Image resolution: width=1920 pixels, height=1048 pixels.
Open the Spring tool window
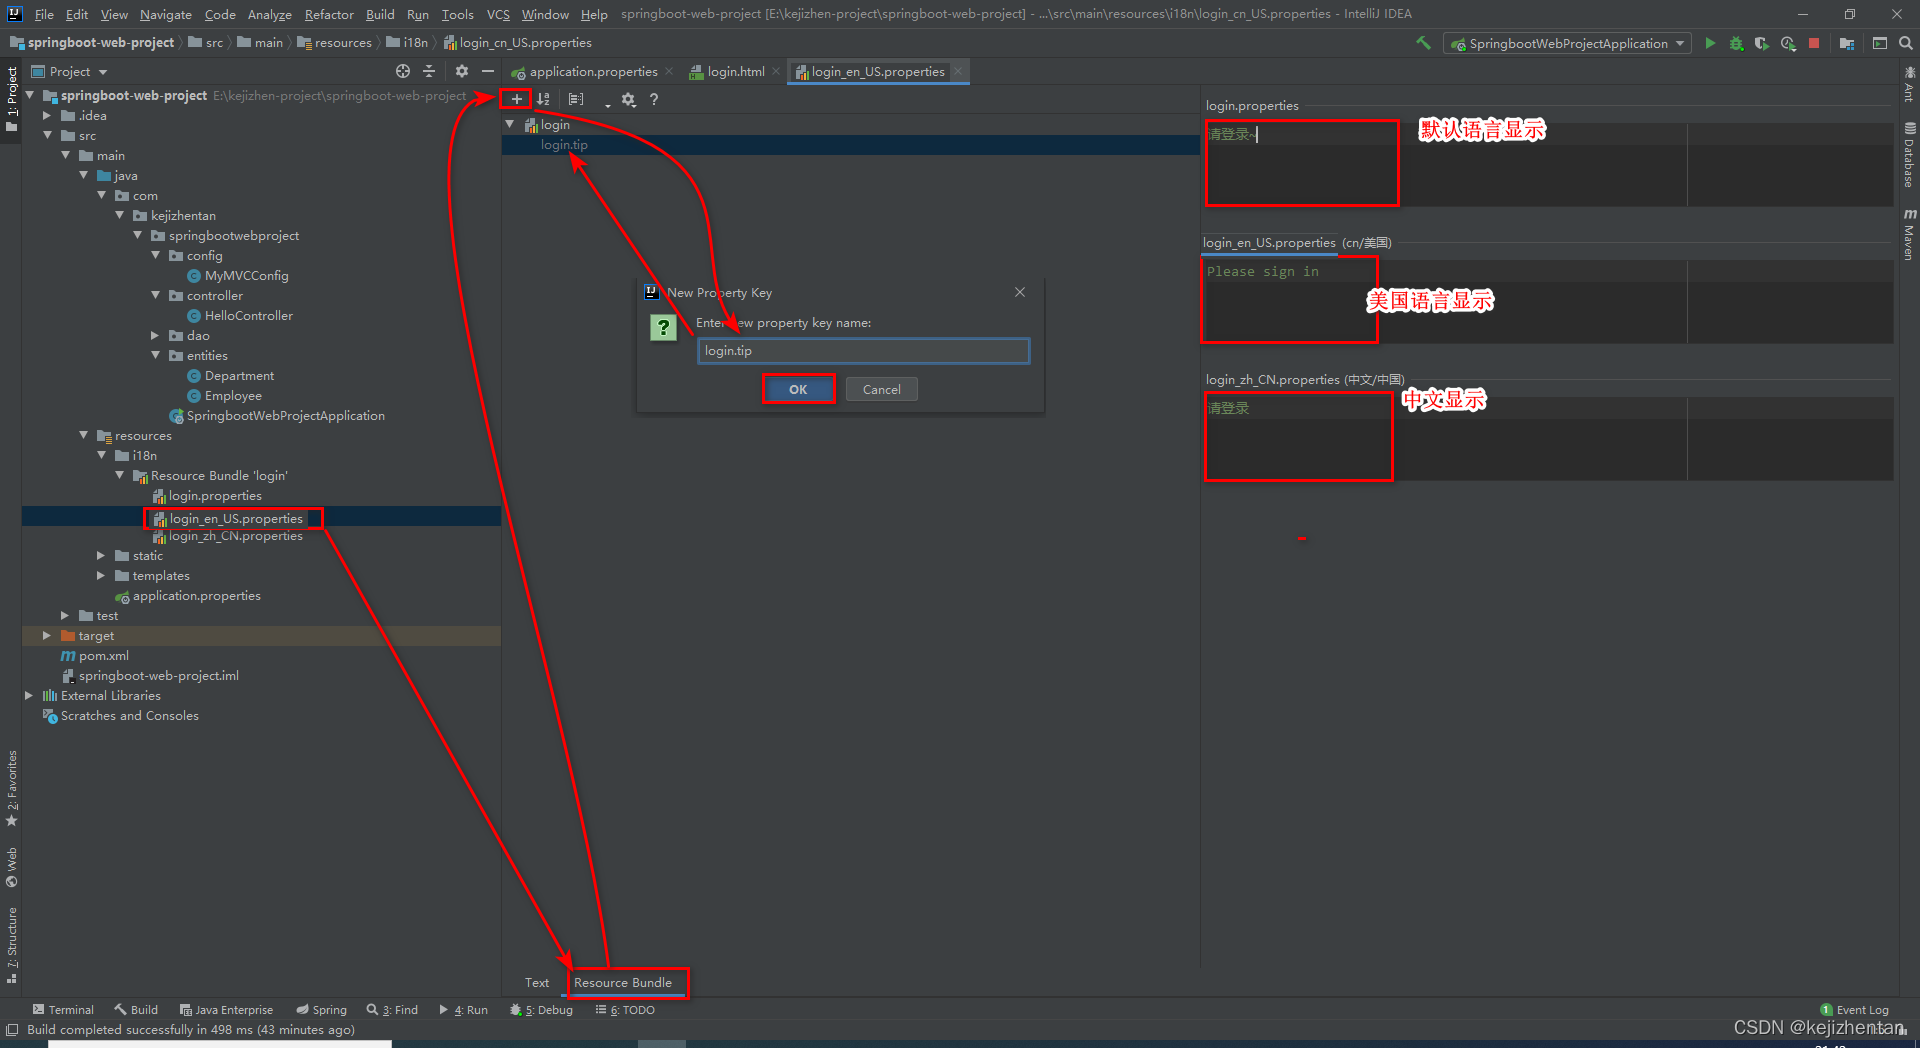[x=322, y=1010]
